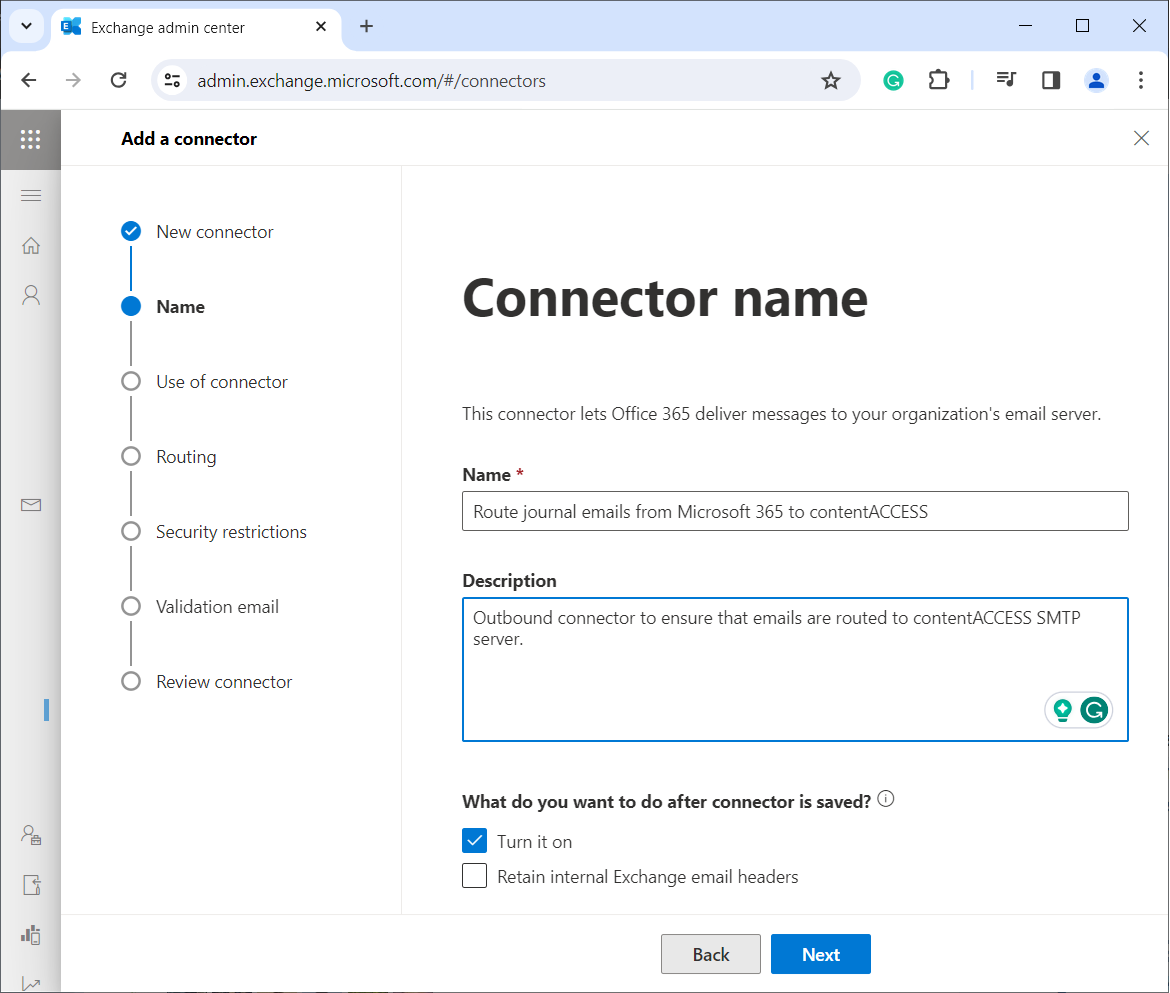Viewport: 1170px width, 993px height.
Task: Open Chrome Extensions puzzle icon
Action: coord(938,80)
